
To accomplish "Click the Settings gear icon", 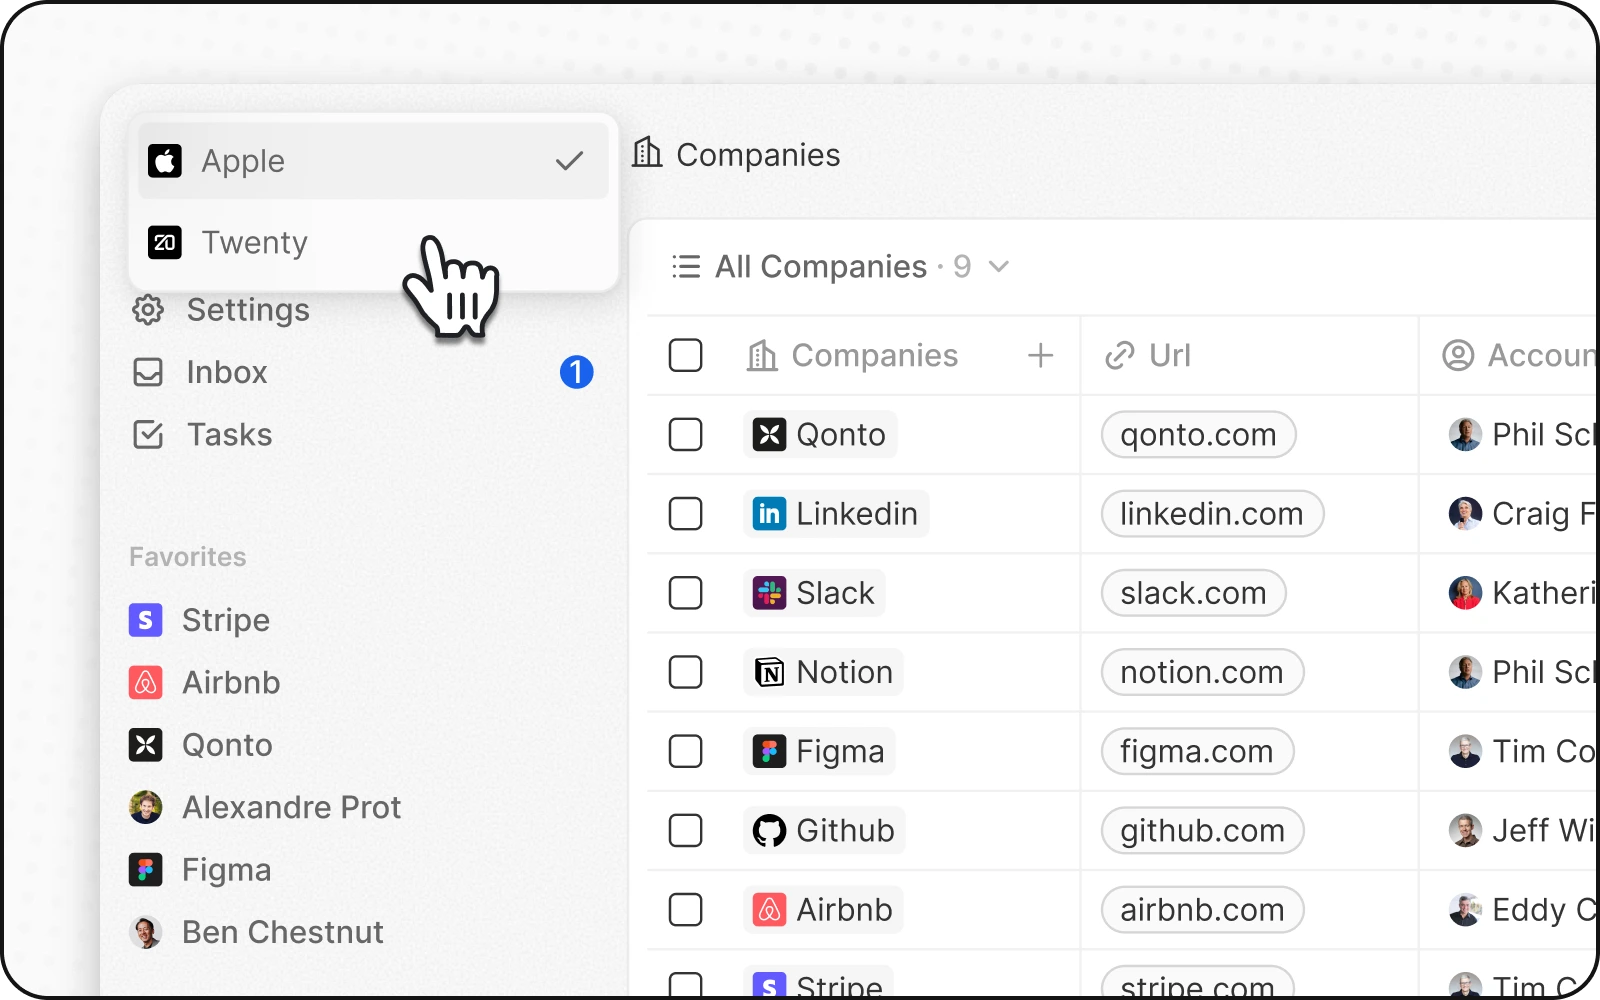I will tap(148, 310).
